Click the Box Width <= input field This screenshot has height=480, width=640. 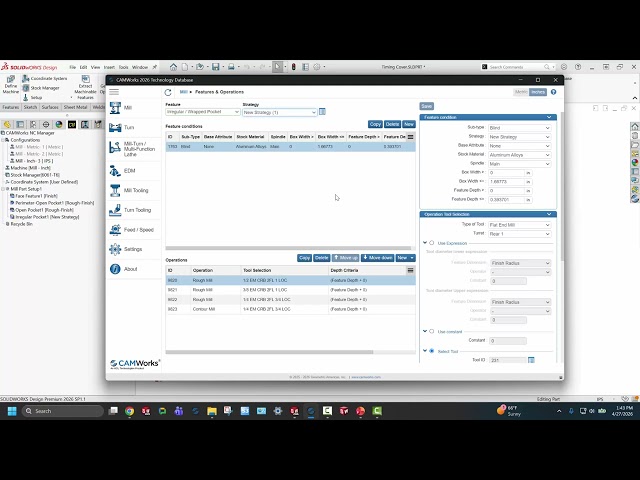(x=506, y=182)
